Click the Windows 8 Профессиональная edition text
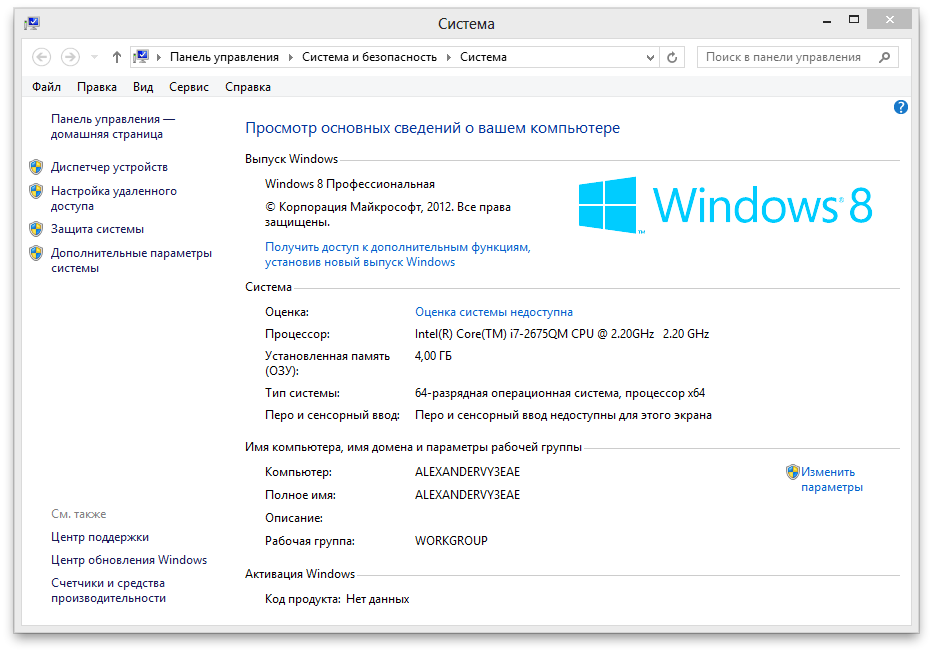Viewport: 933px width, 653px height. tap(350, 184)
